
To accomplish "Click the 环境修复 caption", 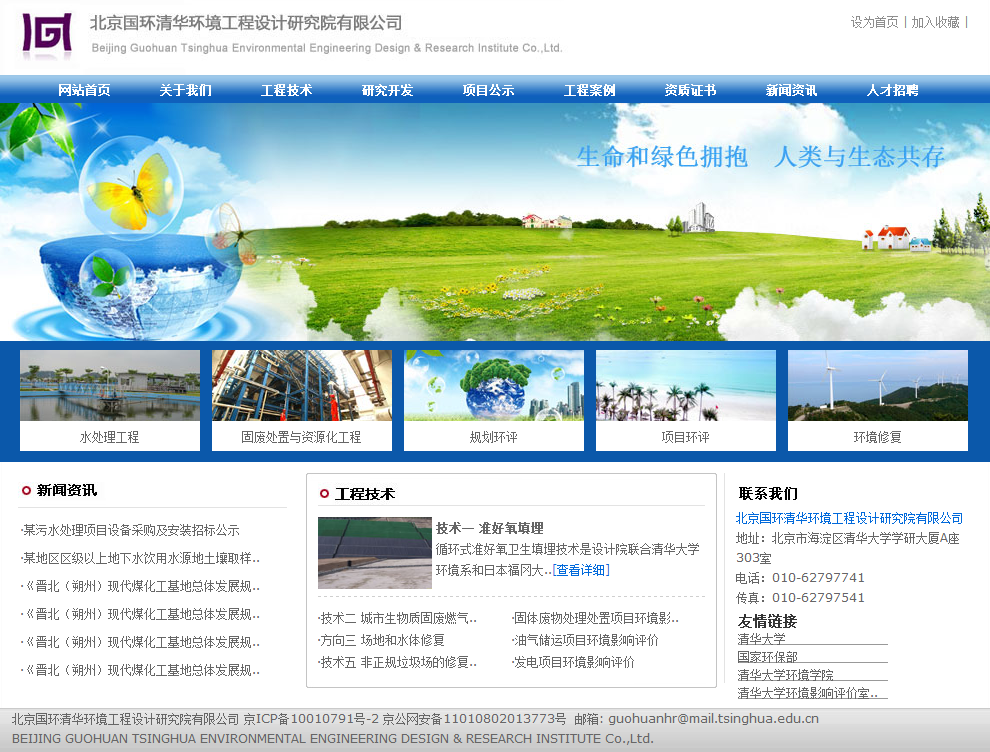I will click(x=878, y=437).
